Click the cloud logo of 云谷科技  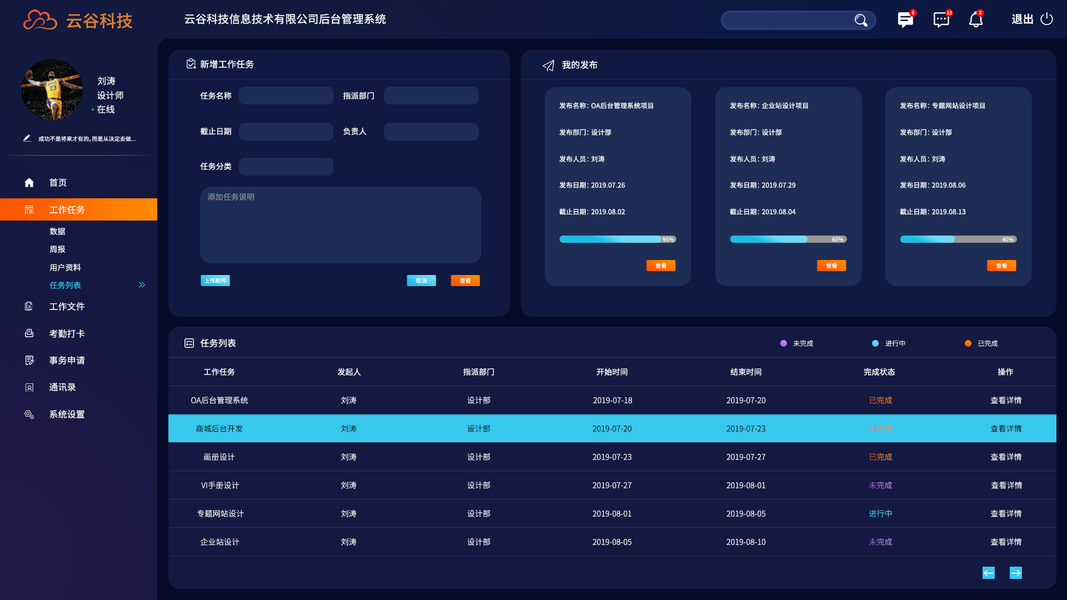tap(40, 20)
